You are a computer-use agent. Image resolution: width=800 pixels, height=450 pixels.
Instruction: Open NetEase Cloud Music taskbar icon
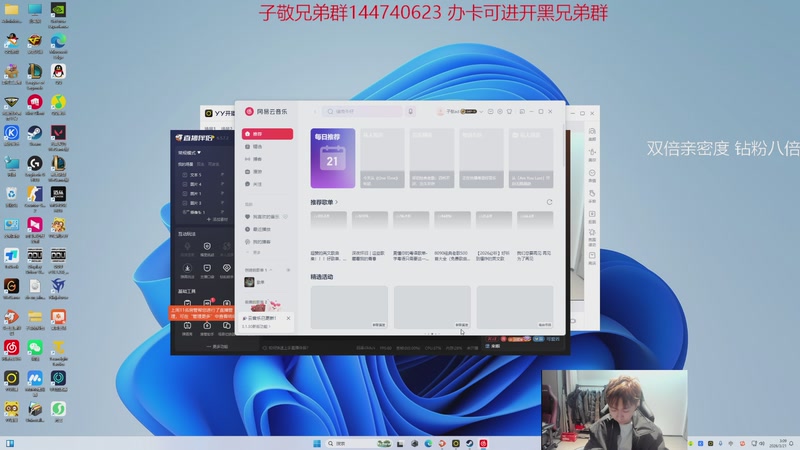pyautogui.click(x=483, y=443)
